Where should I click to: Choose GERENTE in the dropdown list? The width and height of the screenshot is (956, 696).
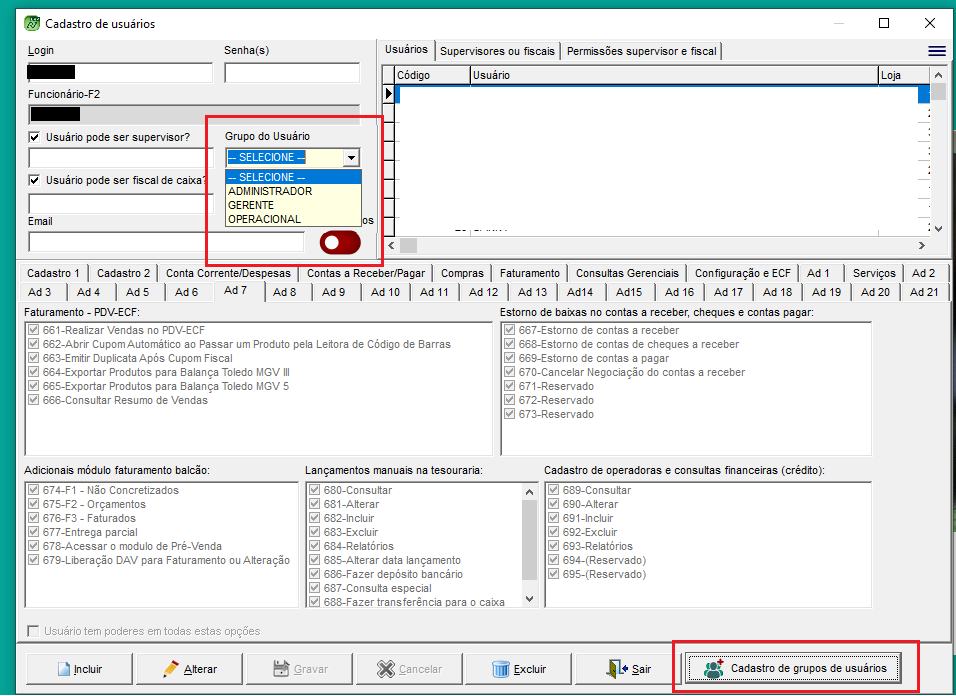tap(251, 205)
